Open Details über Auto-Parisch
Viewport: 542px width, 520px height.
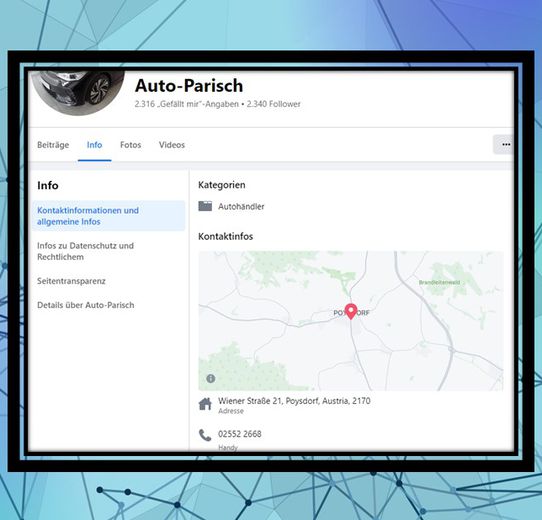tap(86, 305)
